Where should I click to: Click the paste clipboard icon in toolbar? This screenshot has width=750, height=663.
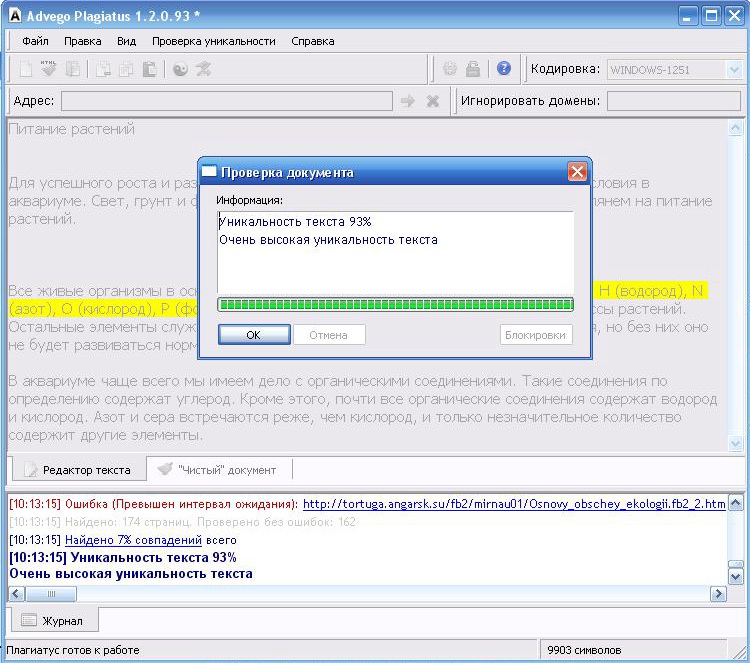149,69
